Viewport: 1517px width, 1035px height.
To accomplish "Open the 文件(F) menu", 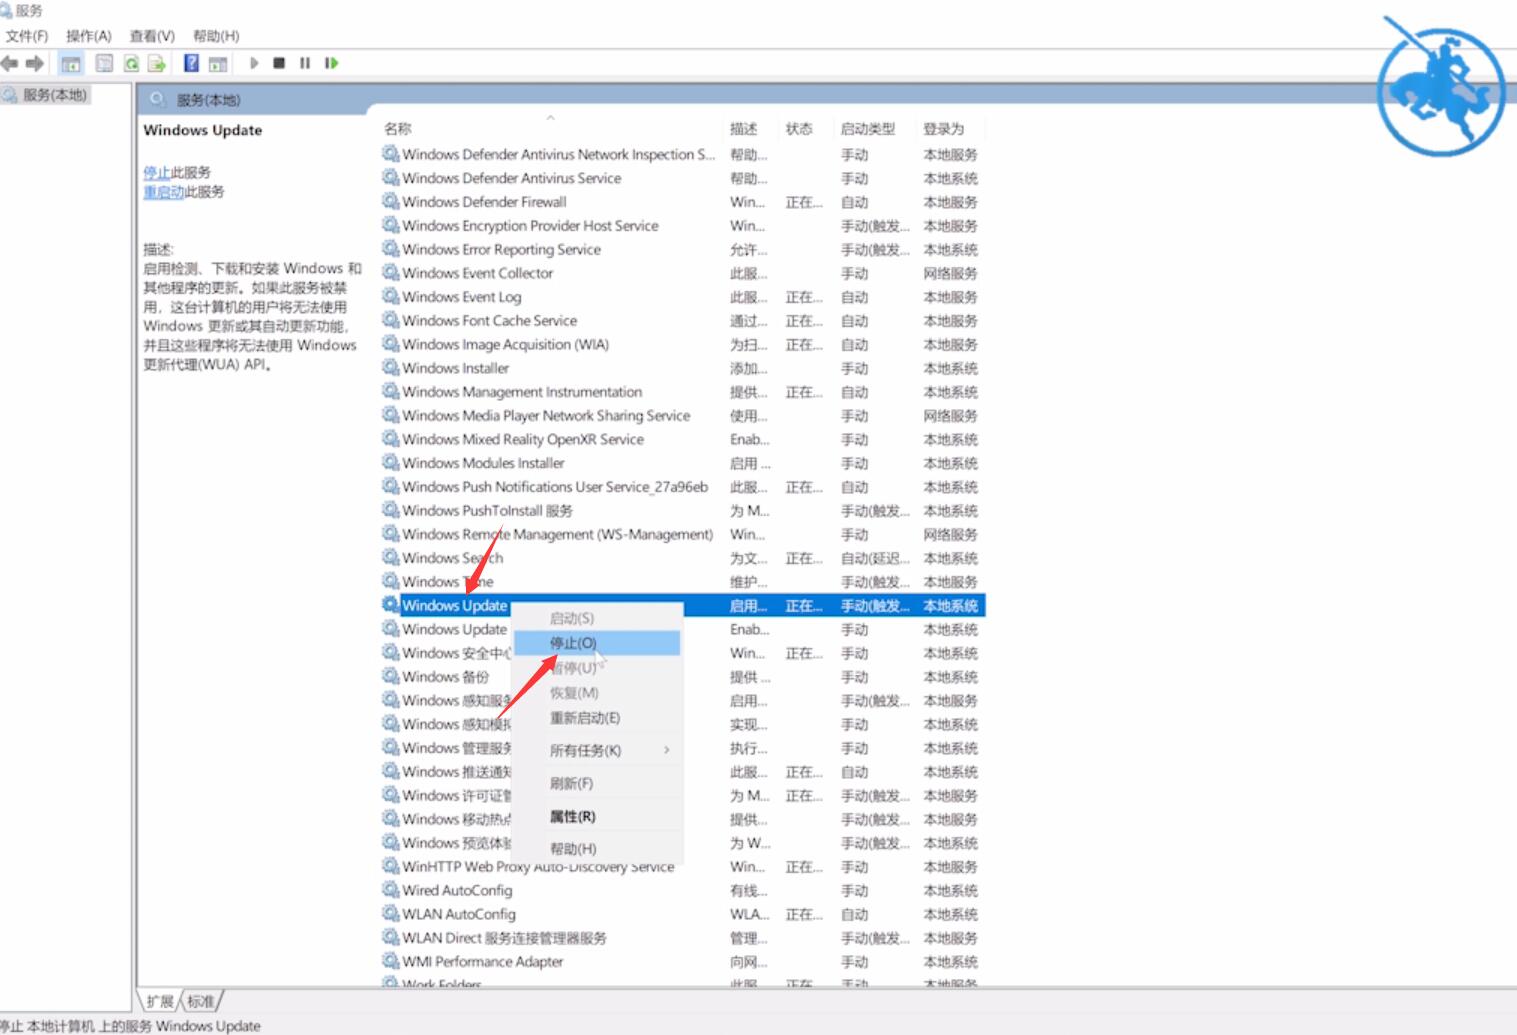I will [27, 36].
